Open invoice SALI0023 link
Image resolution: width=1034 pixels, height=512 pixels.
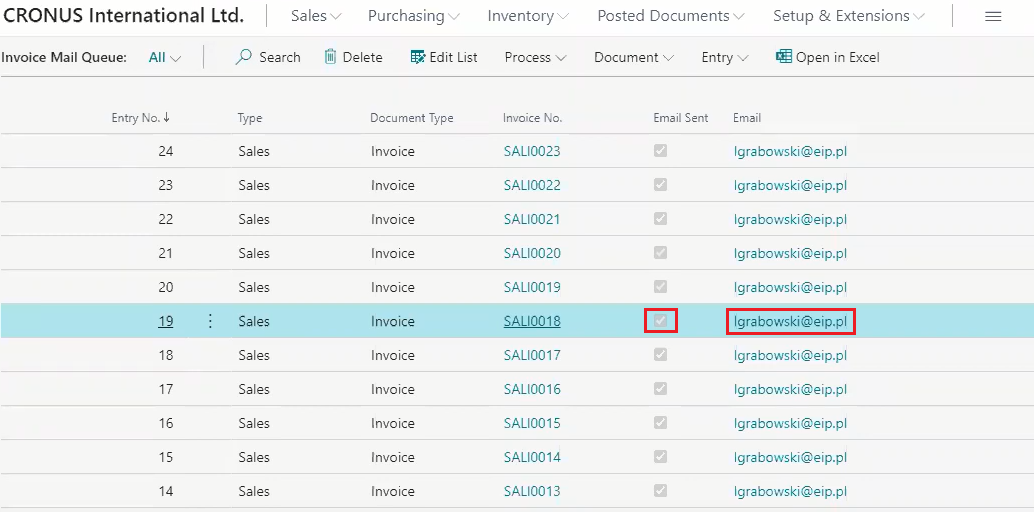pyautogui.click(x=532, y=151)
